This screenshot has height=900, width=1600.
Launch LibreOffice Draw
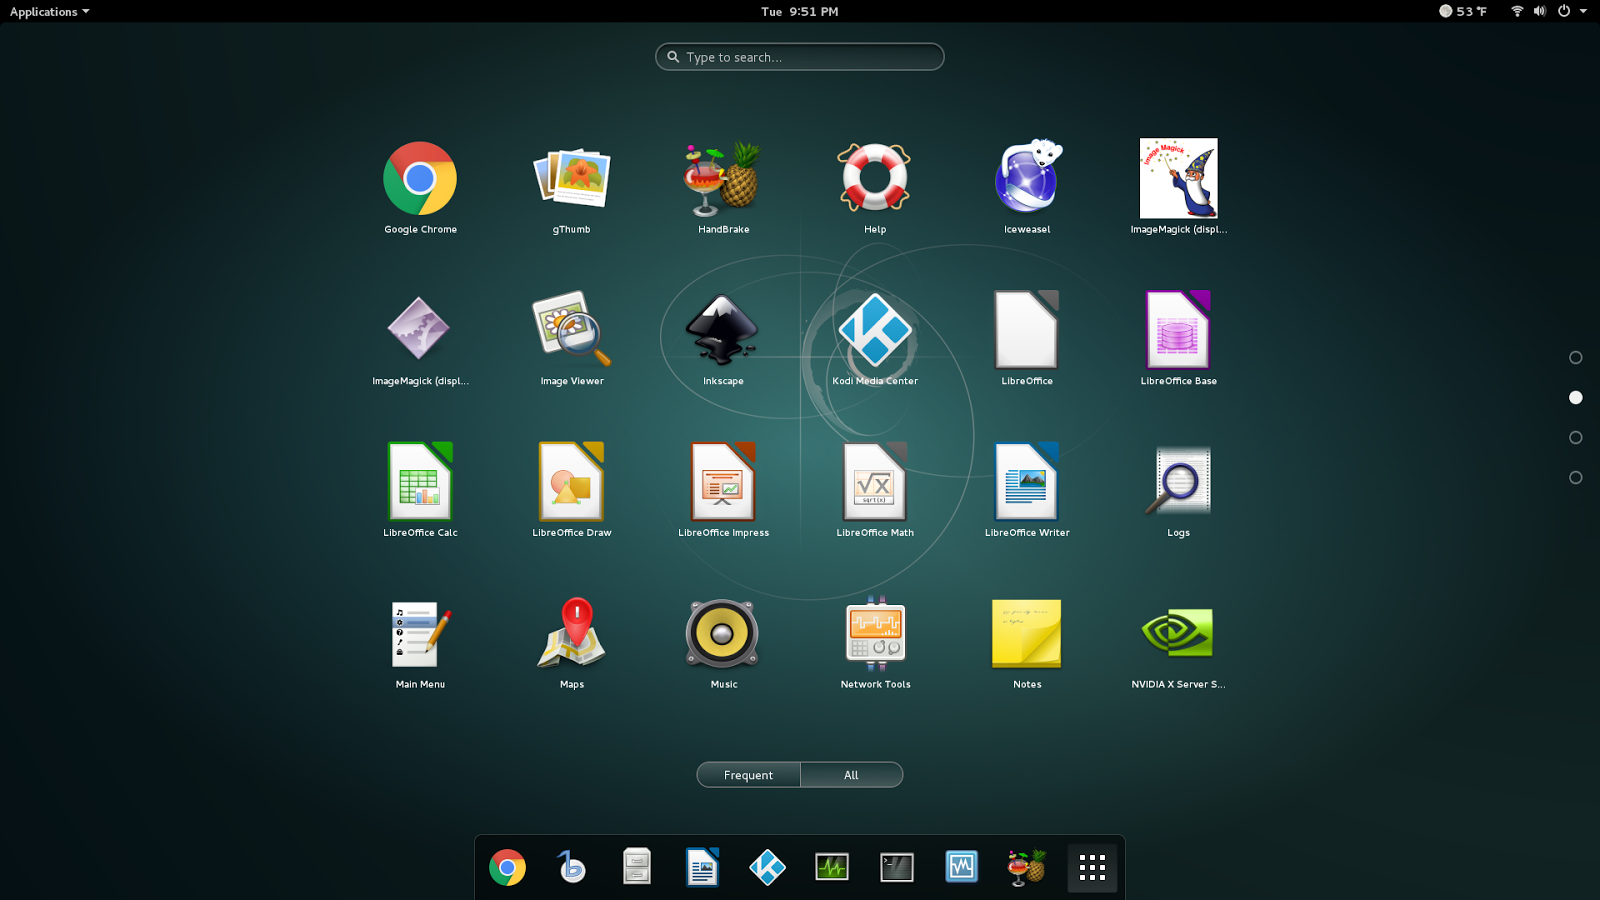(x=572, y=482)
